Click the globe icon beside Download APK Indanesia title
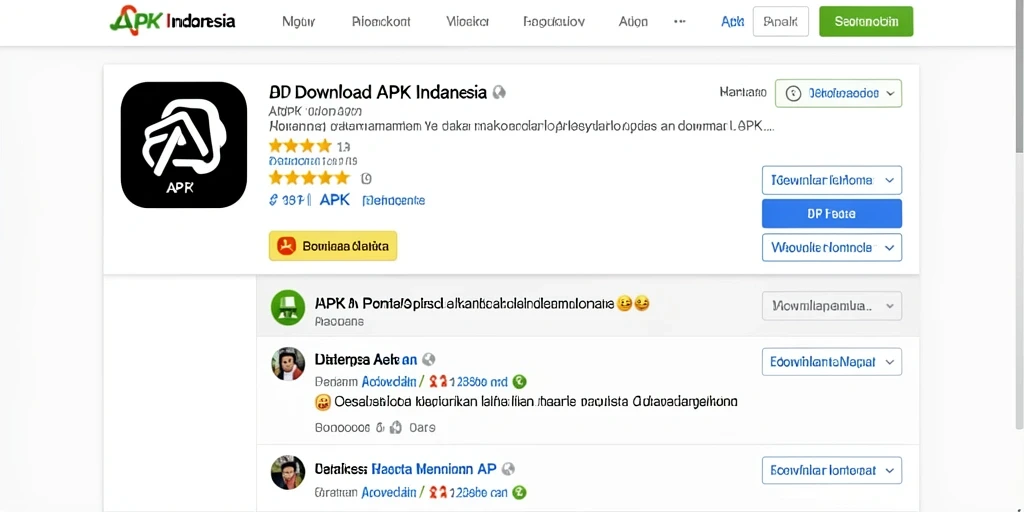 click(x=499, y=92)
